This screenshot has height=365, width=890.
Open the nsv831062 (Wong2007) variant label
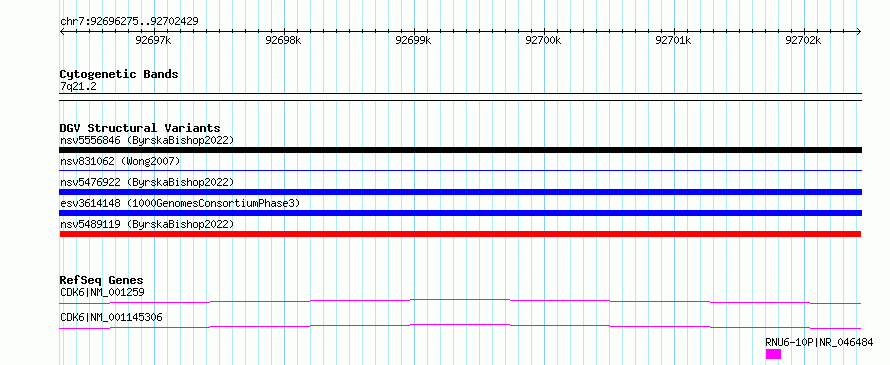point(120,162)
